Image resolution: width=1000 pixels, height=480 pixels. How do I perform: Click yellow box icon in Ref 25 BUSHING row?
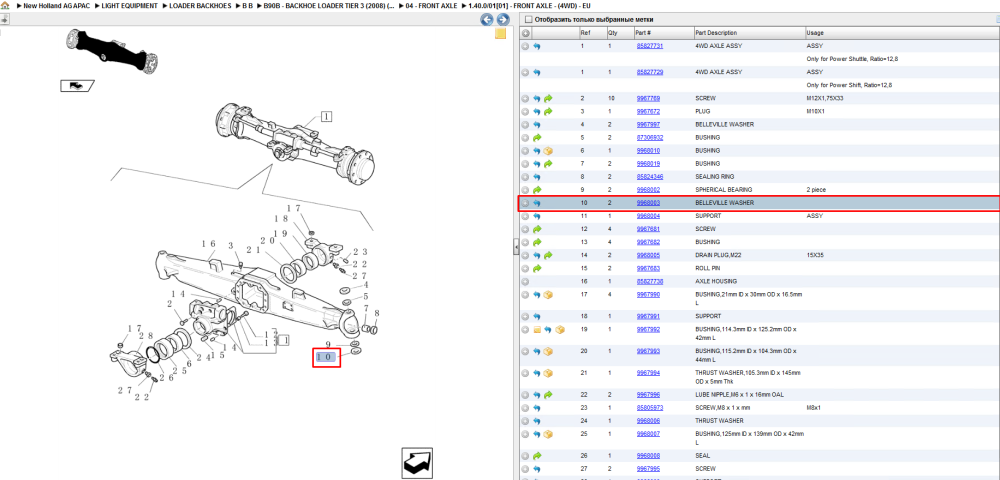[x=548, y=434]
